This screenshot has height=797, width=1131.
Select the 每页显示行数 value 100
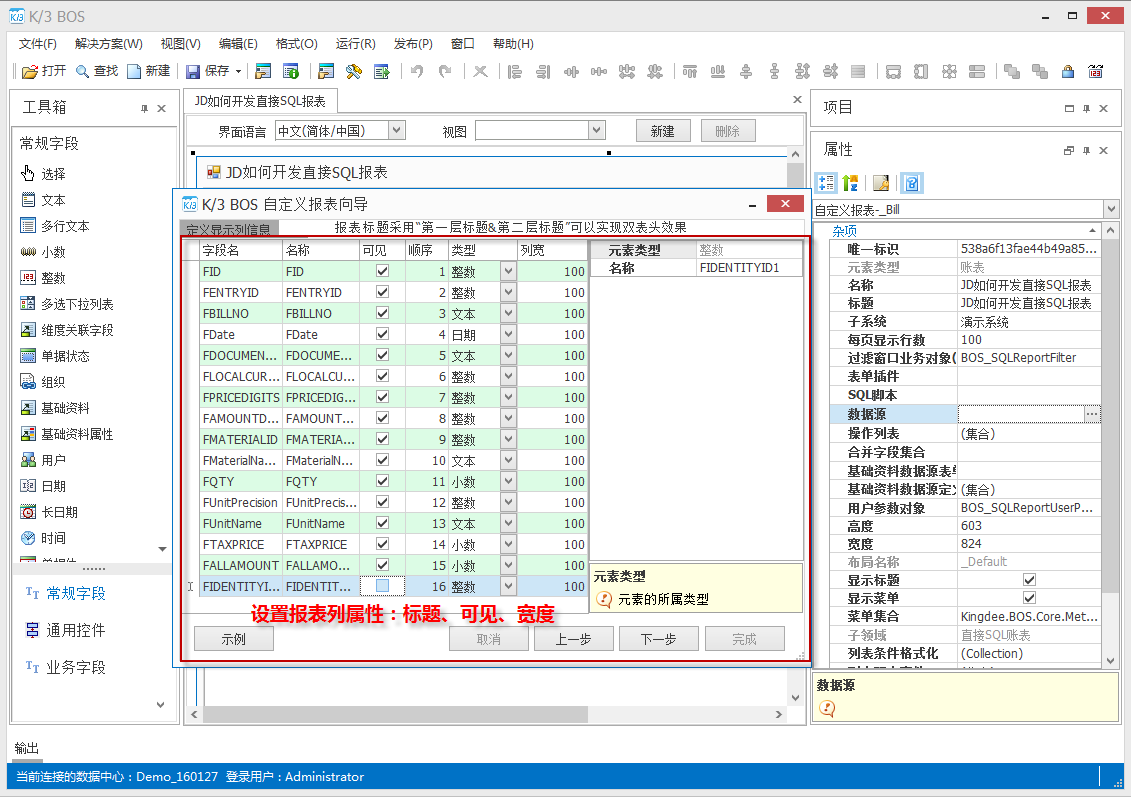(1029, 339)
